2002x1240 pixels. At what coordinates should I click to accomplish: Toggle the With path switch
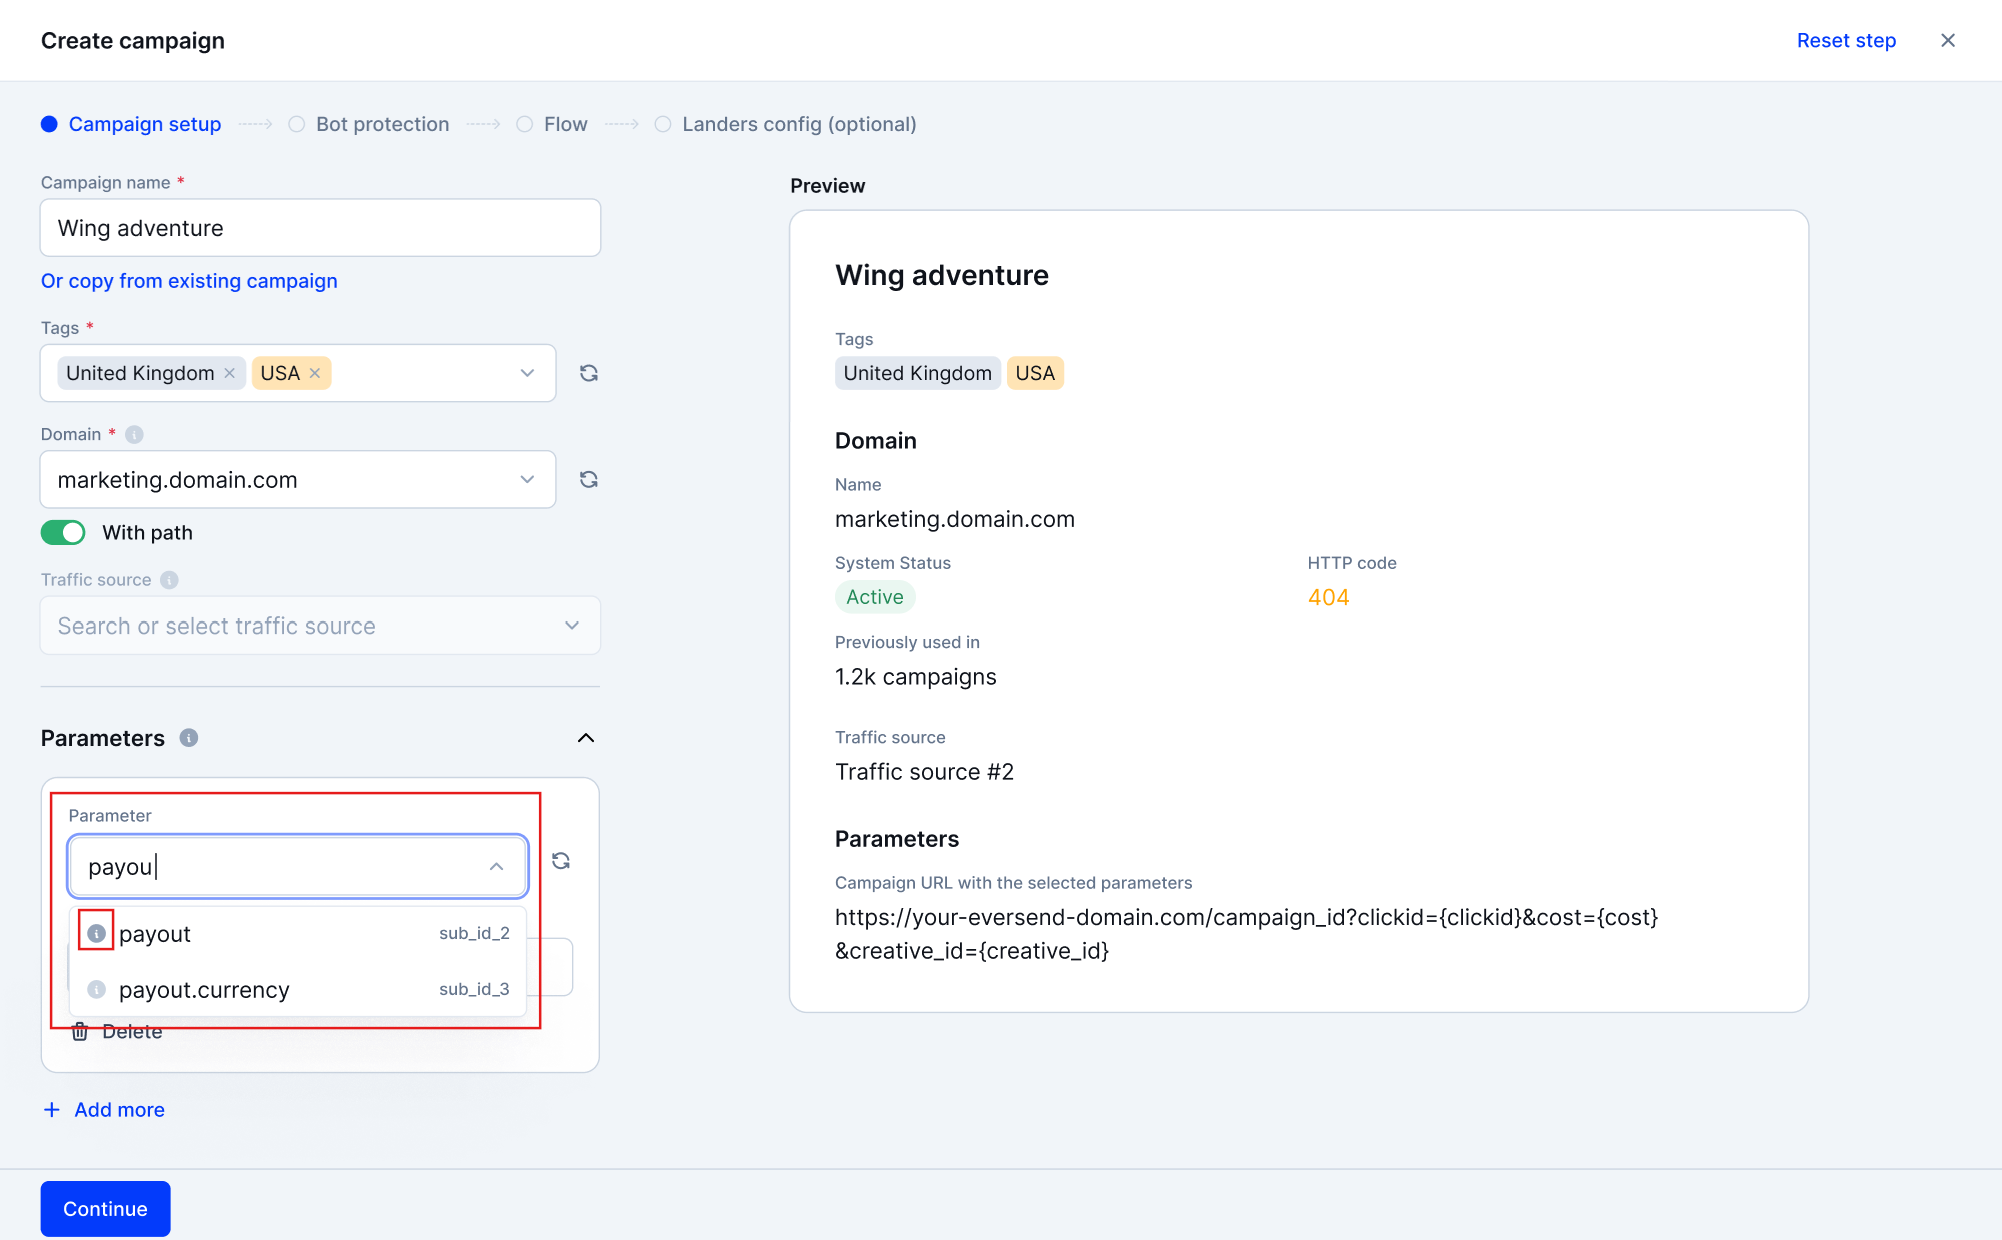[x=63, y=532]
